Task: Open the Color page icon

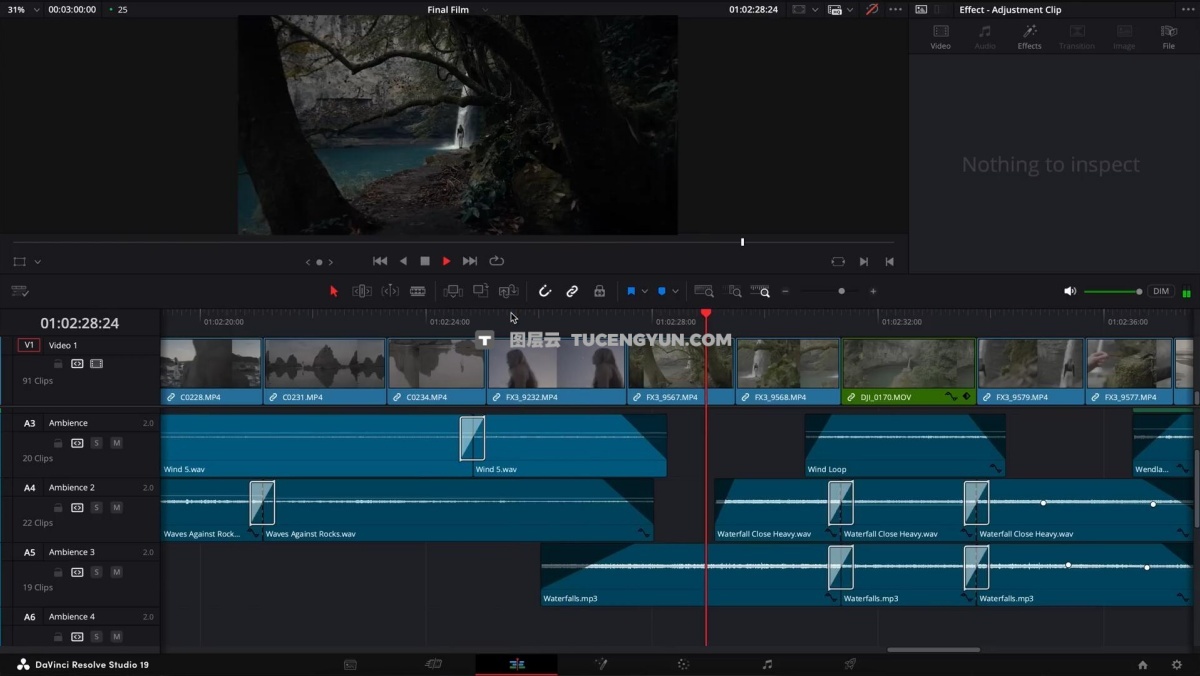Action: point(683,664)
